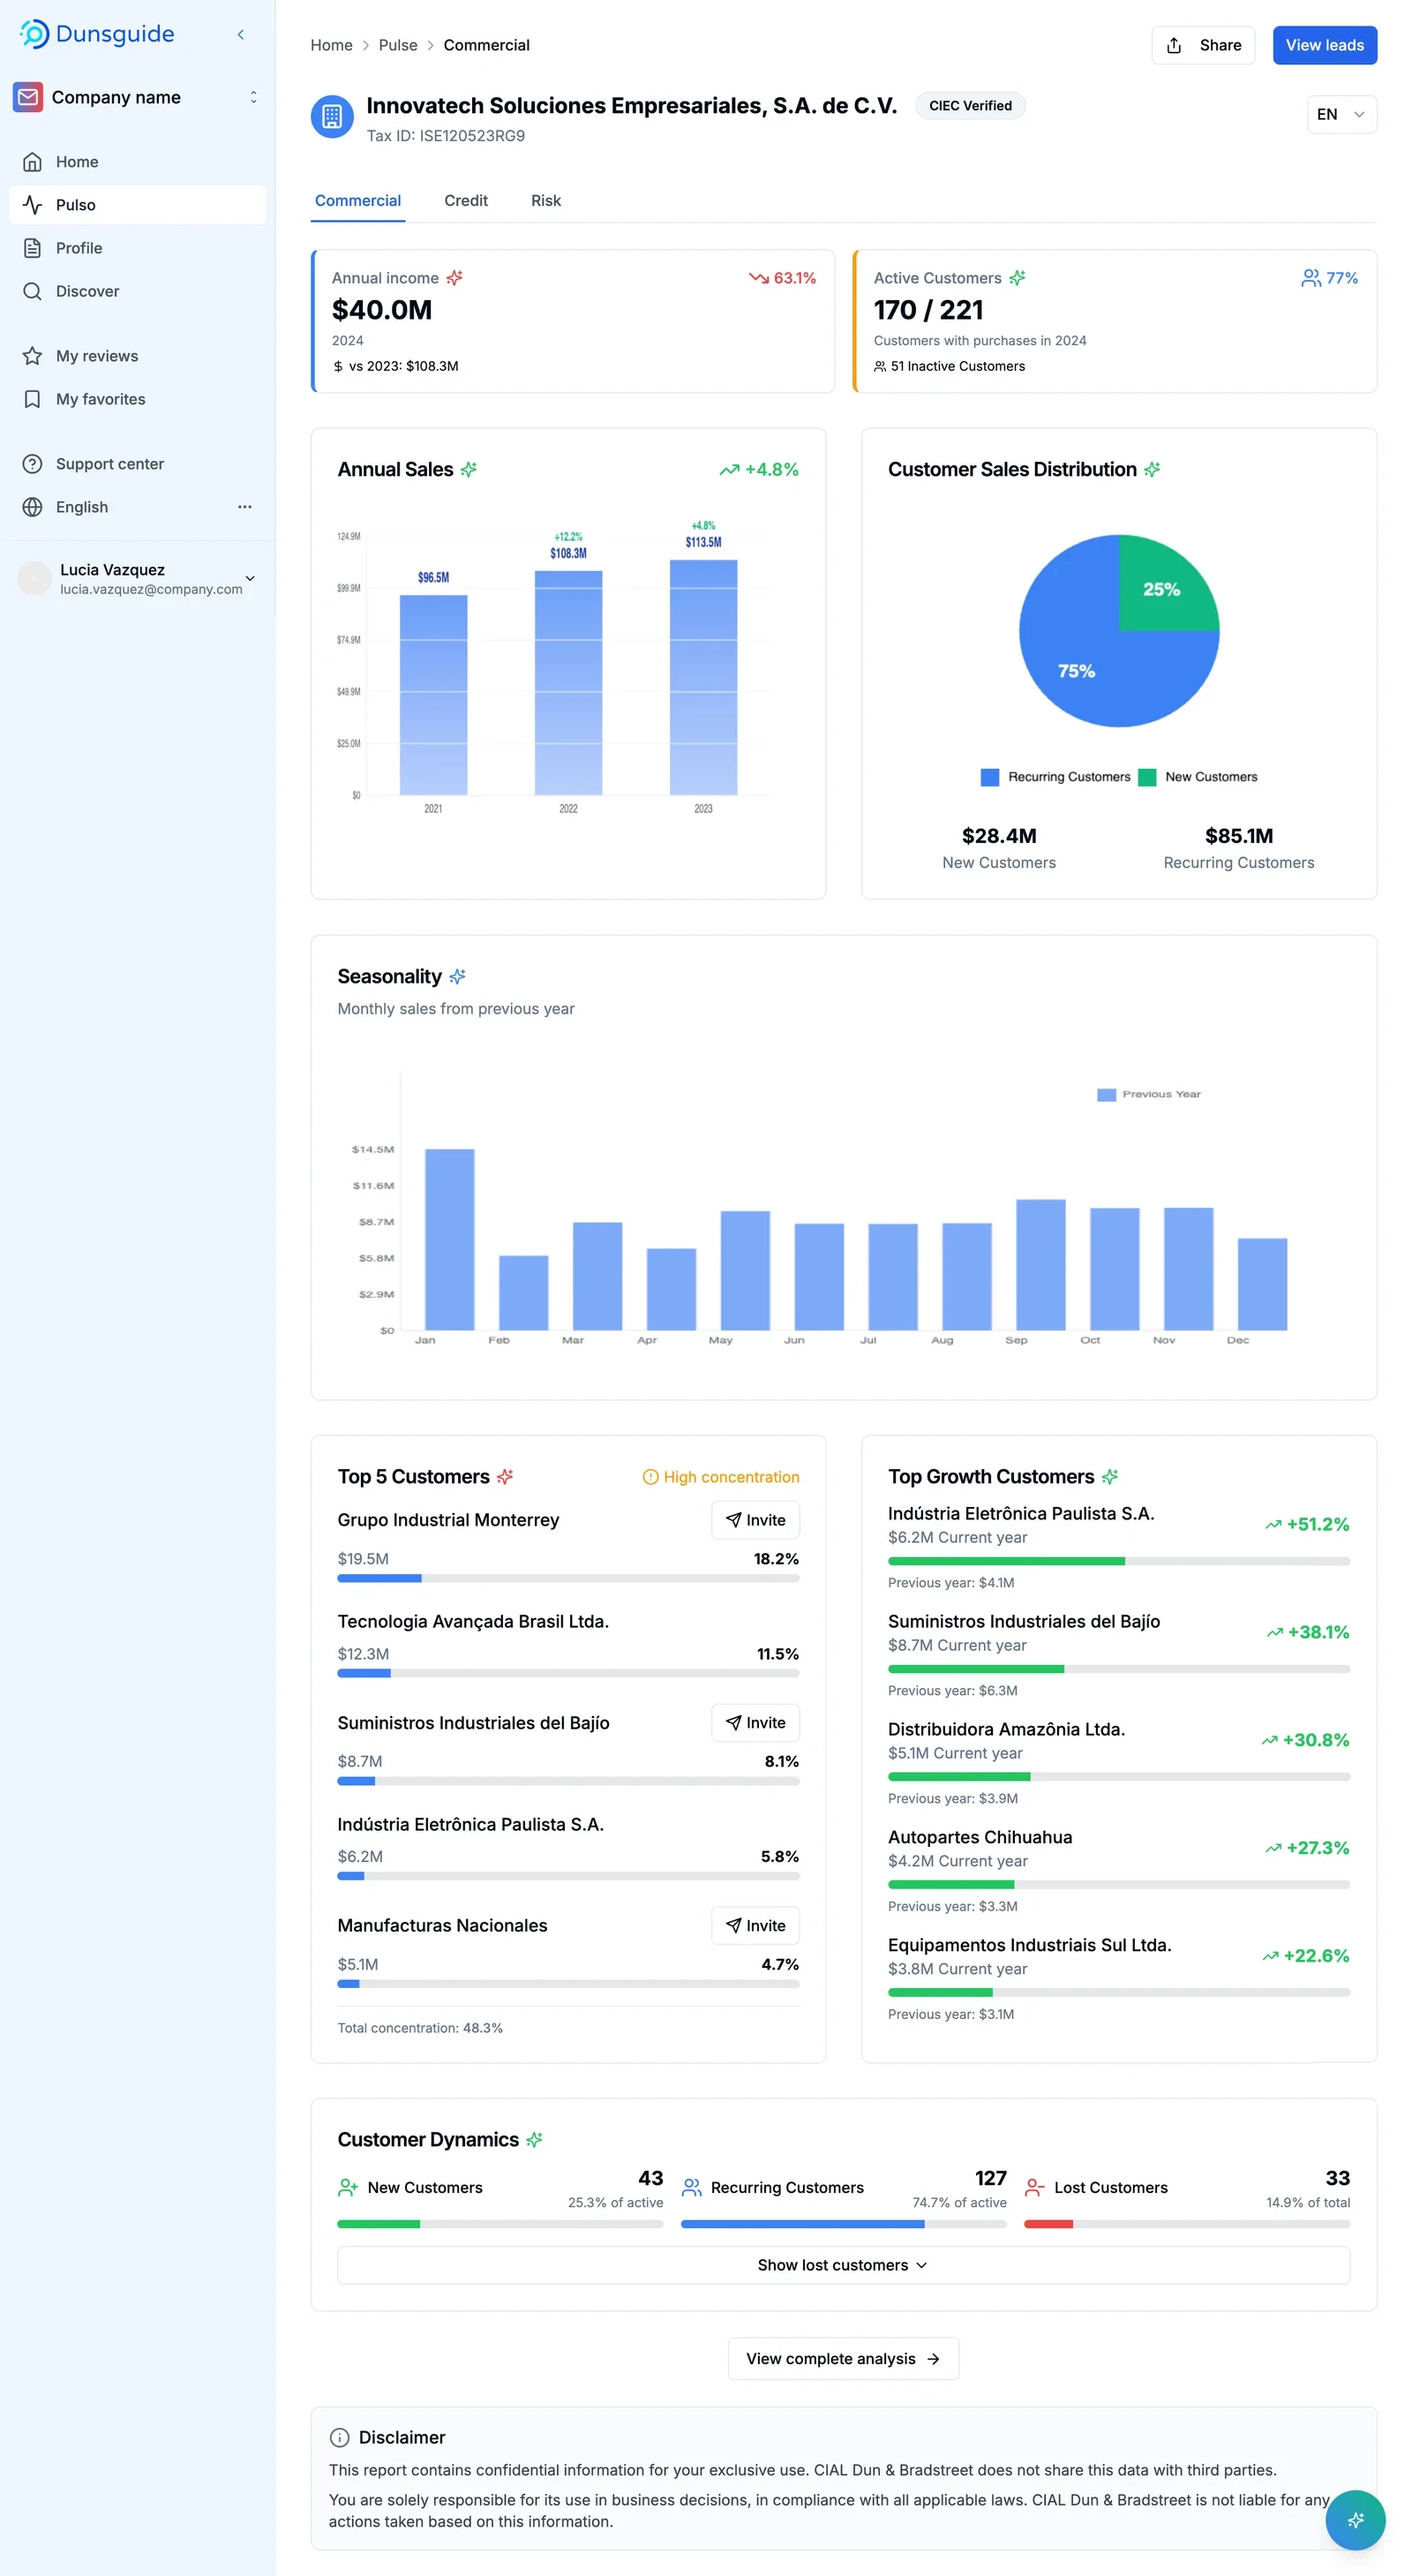Image resolution: width=1412 pixels, height=2576 pixels.
Task: Click sparkle icon next to Active Customers
Action: click(x=1017, y=278)
